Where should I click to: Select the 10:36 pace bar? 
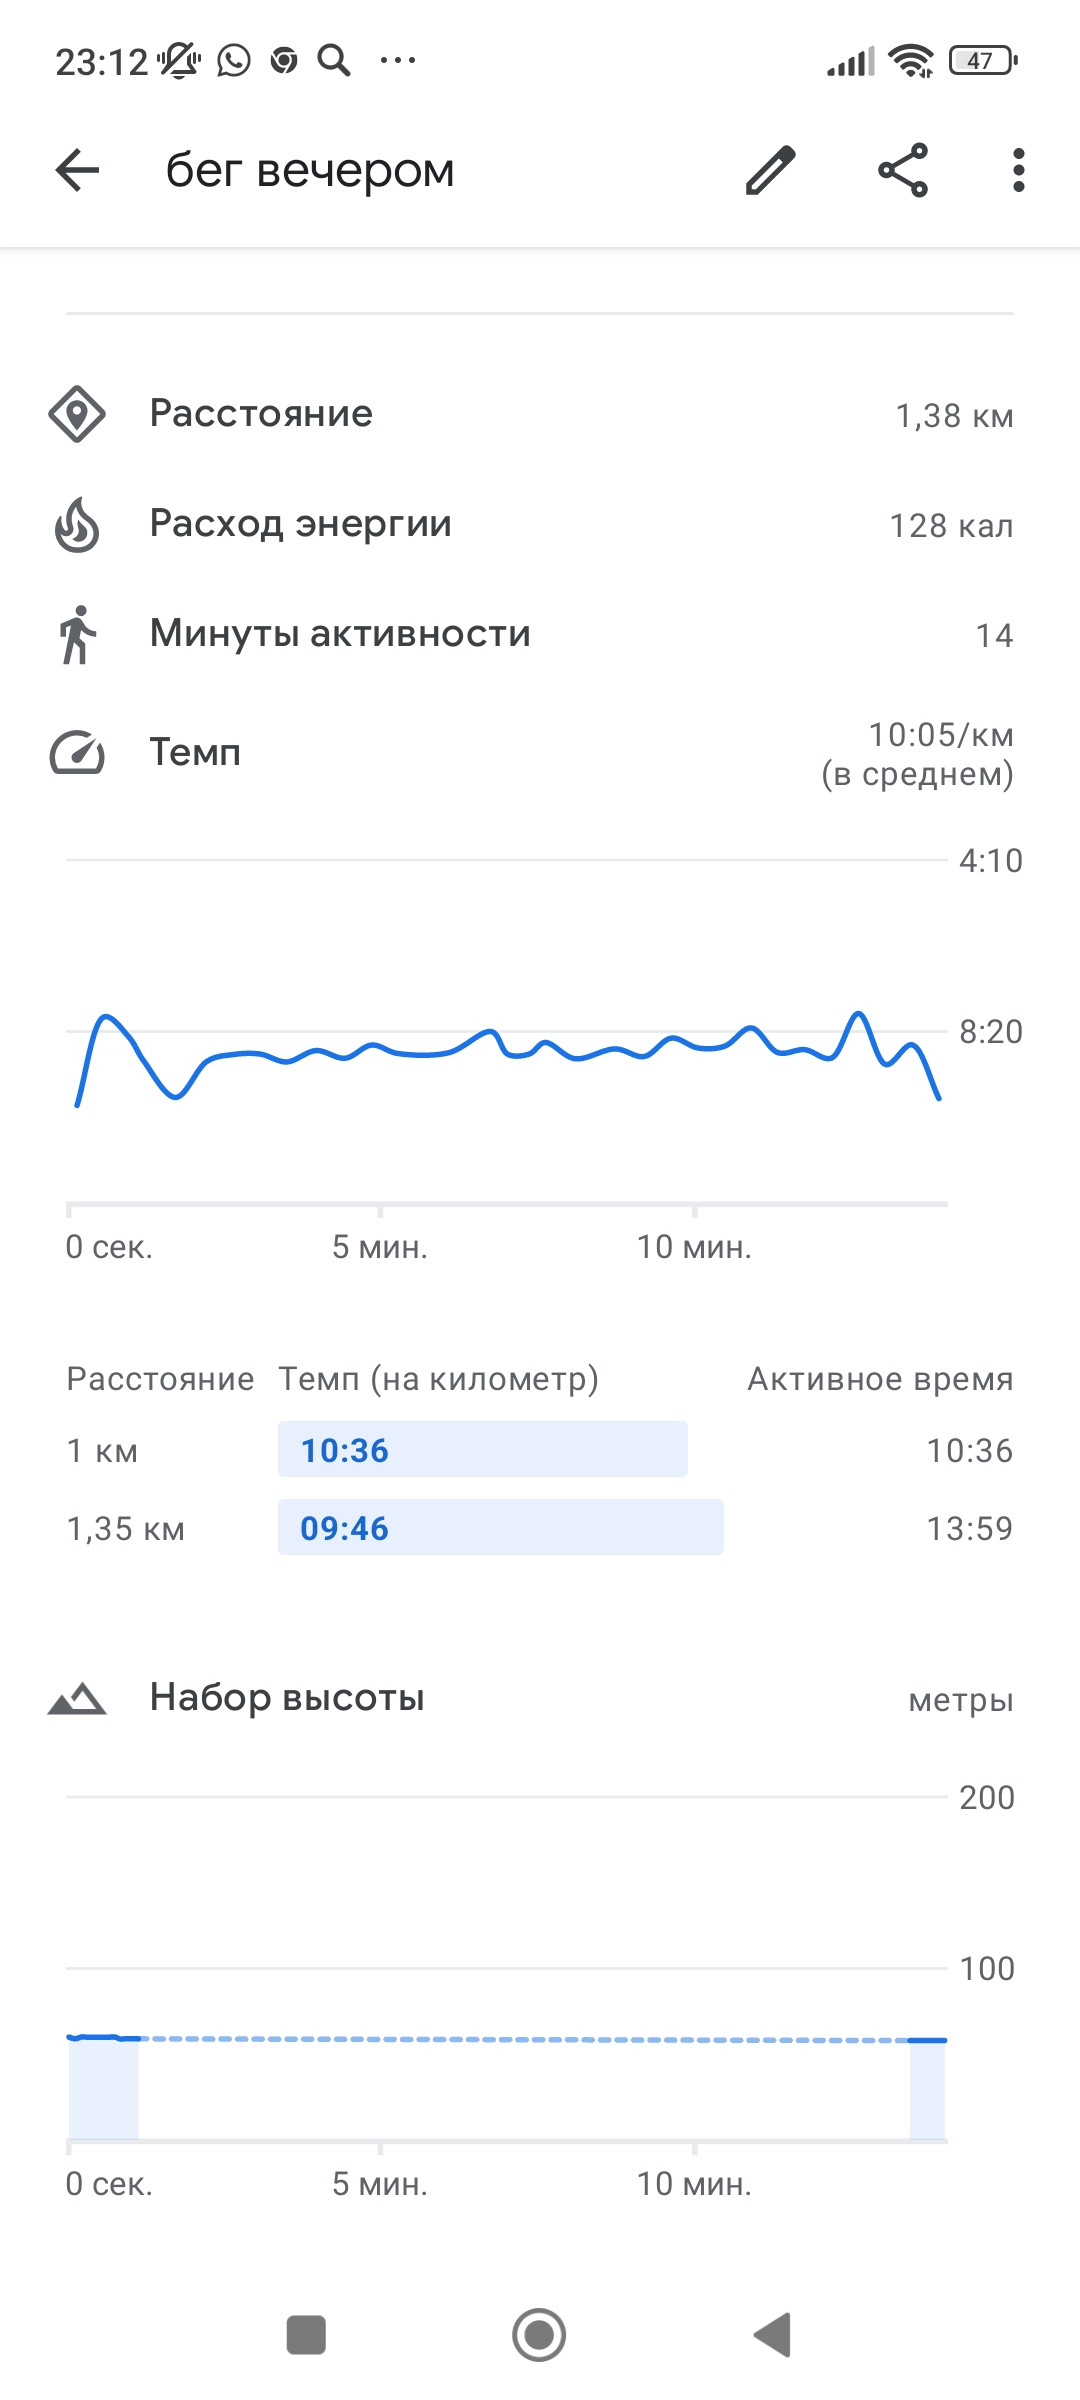pyautogui.click(x=482, y=1449)
